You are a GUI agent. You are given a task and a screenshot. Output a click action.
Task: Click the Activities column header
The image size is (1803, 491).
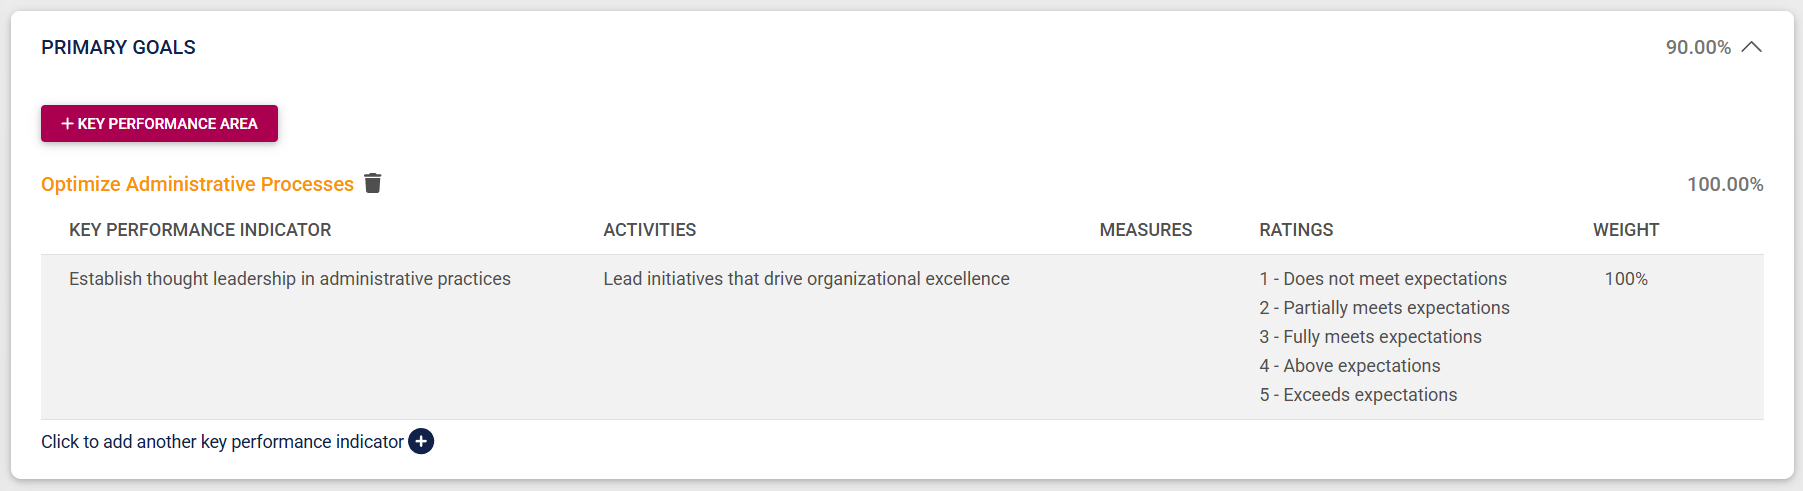click(x=650, y=230)
